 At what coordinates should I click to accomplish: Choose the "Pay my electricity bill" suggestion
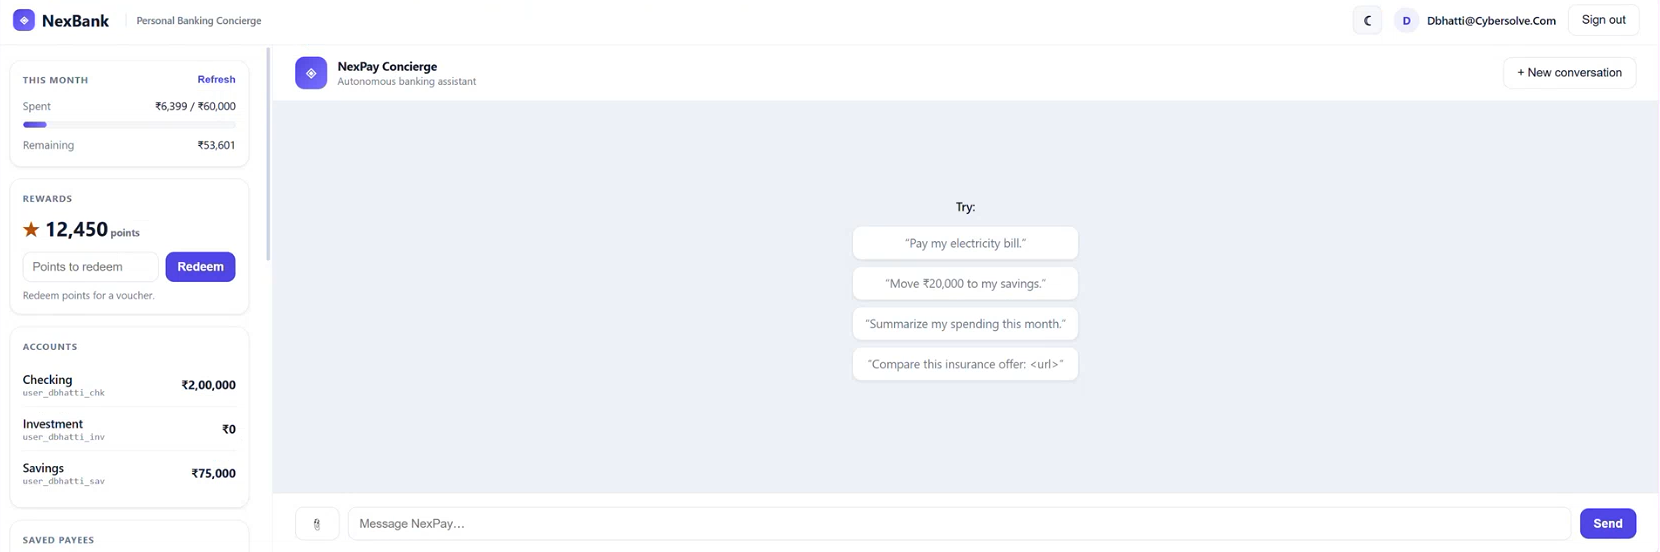[x=965, y=243]
